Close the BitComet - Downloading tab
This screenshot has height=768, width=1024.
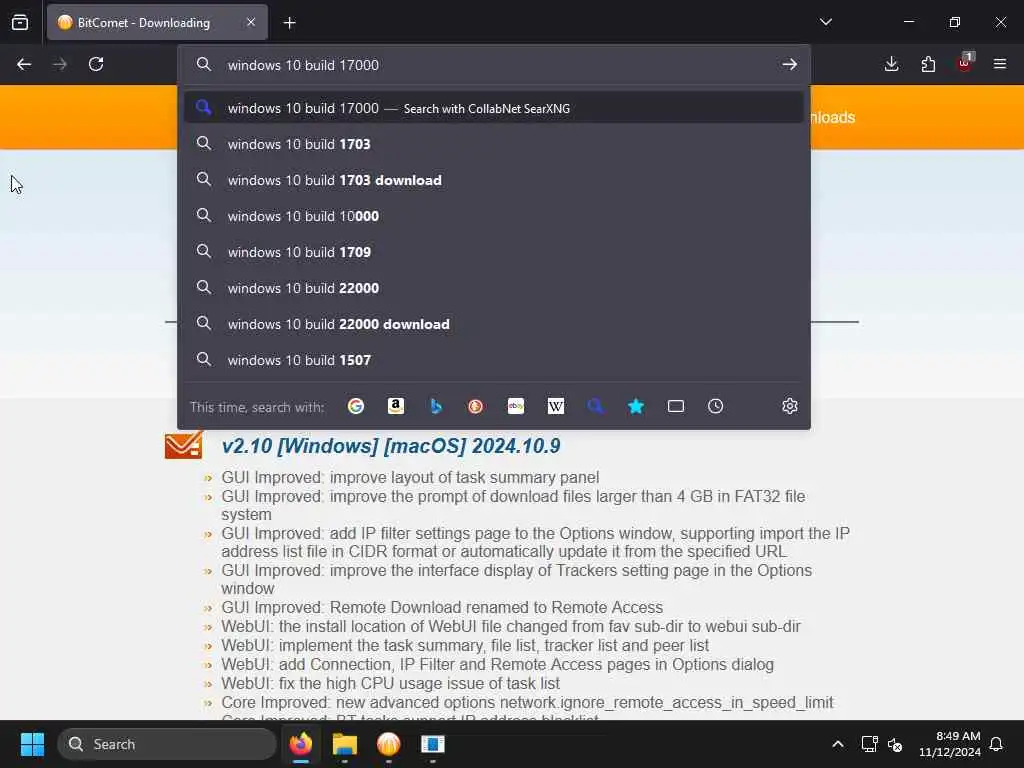point(251,22)
